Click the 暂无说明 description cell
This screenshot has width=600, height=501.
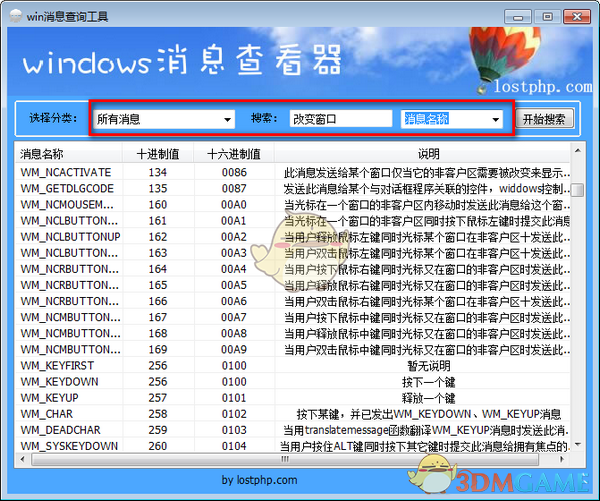click(x=429, y=366)
